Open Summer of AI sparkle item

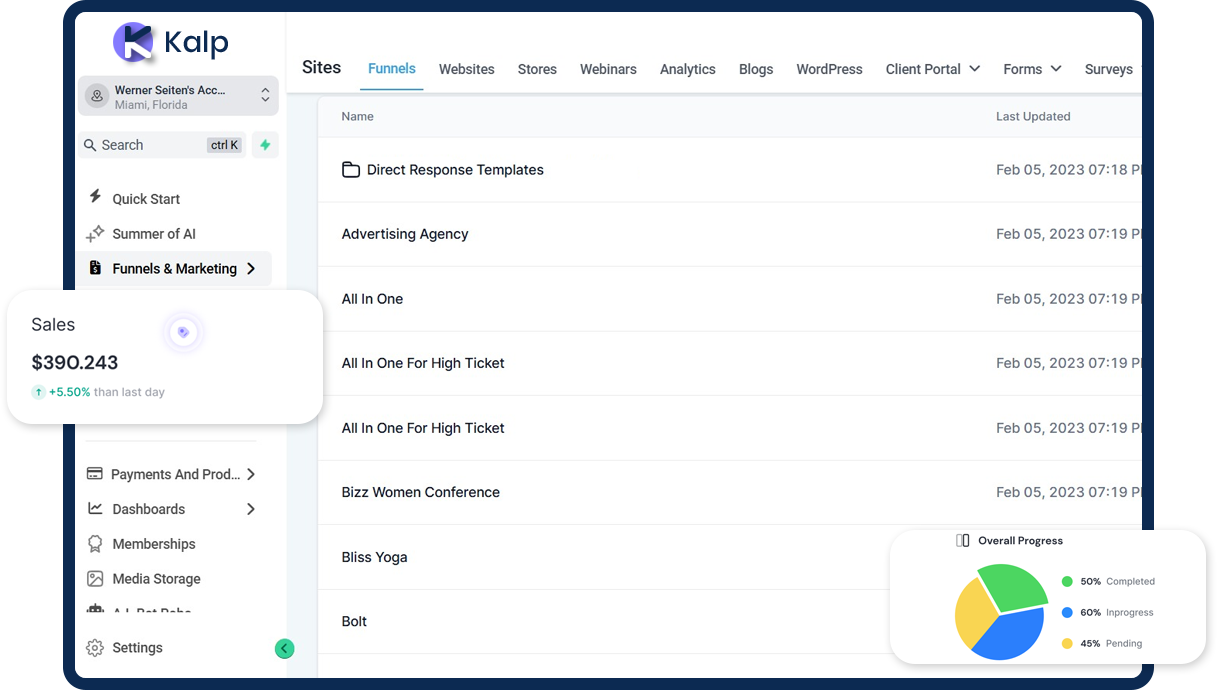point(153,234)
